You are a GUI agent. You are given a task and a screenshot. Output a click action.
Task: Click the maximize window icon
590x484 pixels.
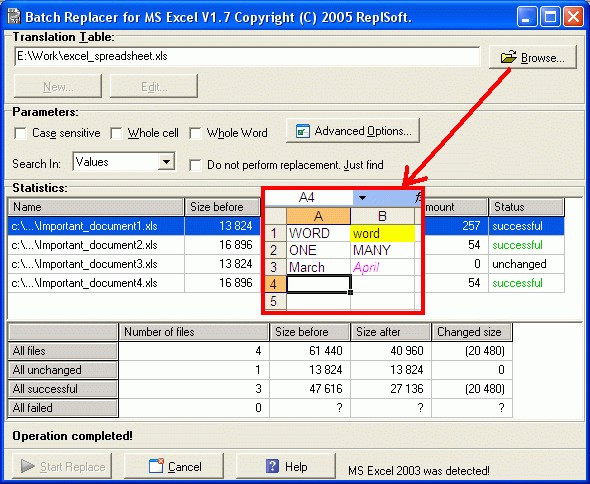tap(550, 17)
